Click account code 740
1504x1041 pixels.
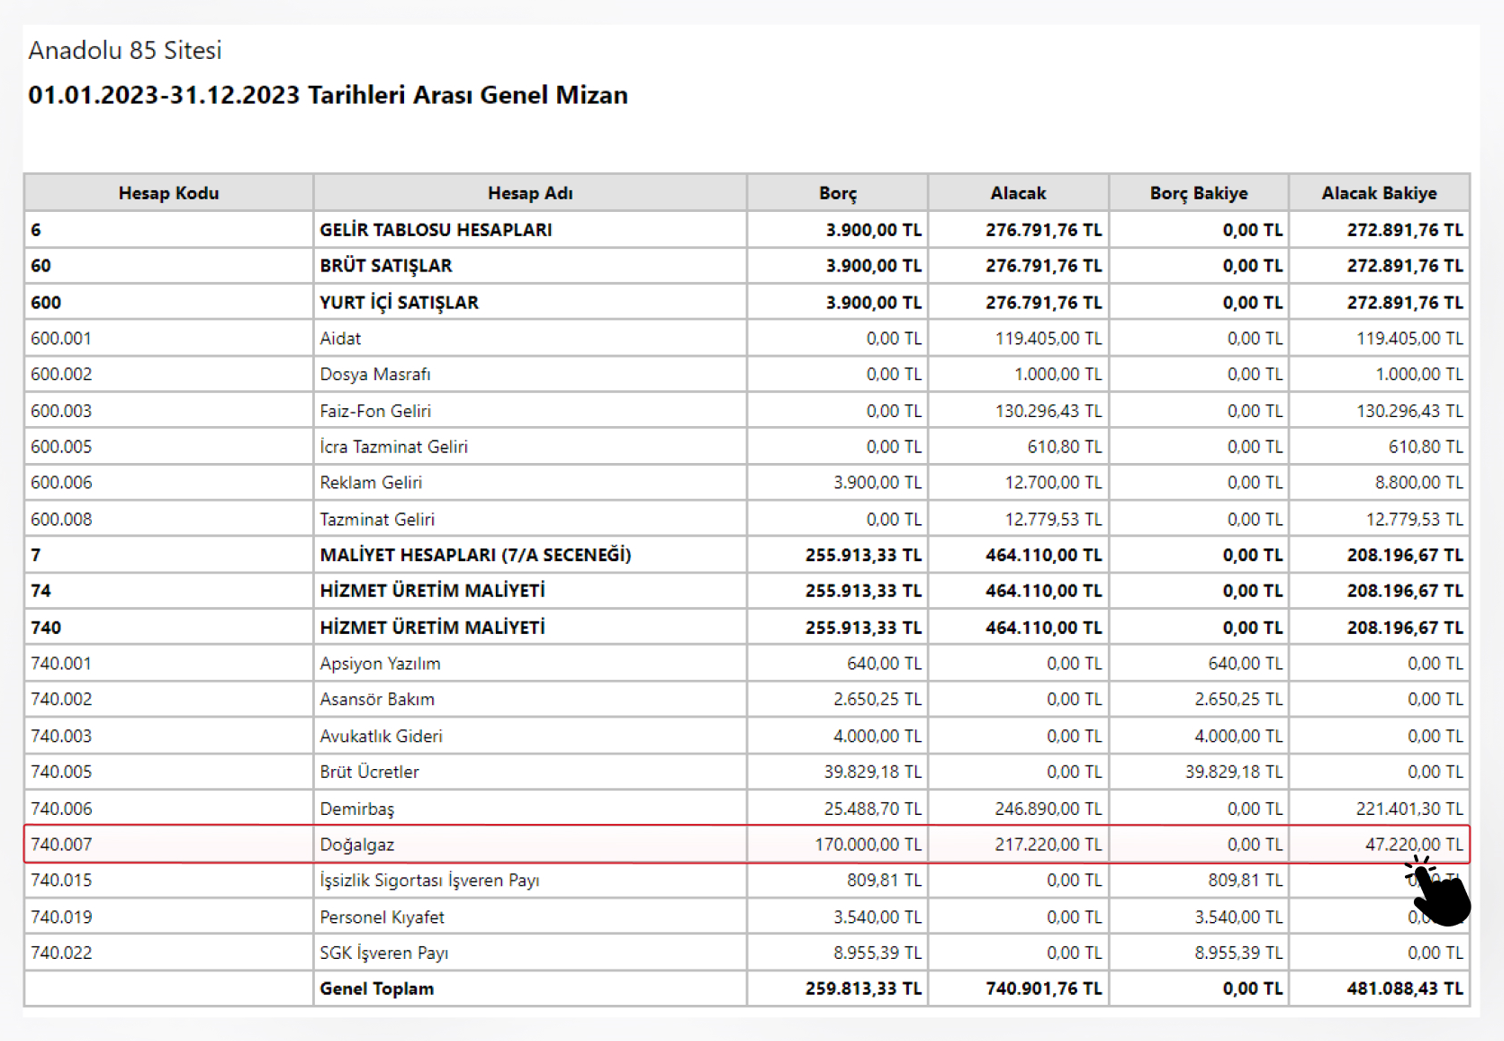[46, 627]
